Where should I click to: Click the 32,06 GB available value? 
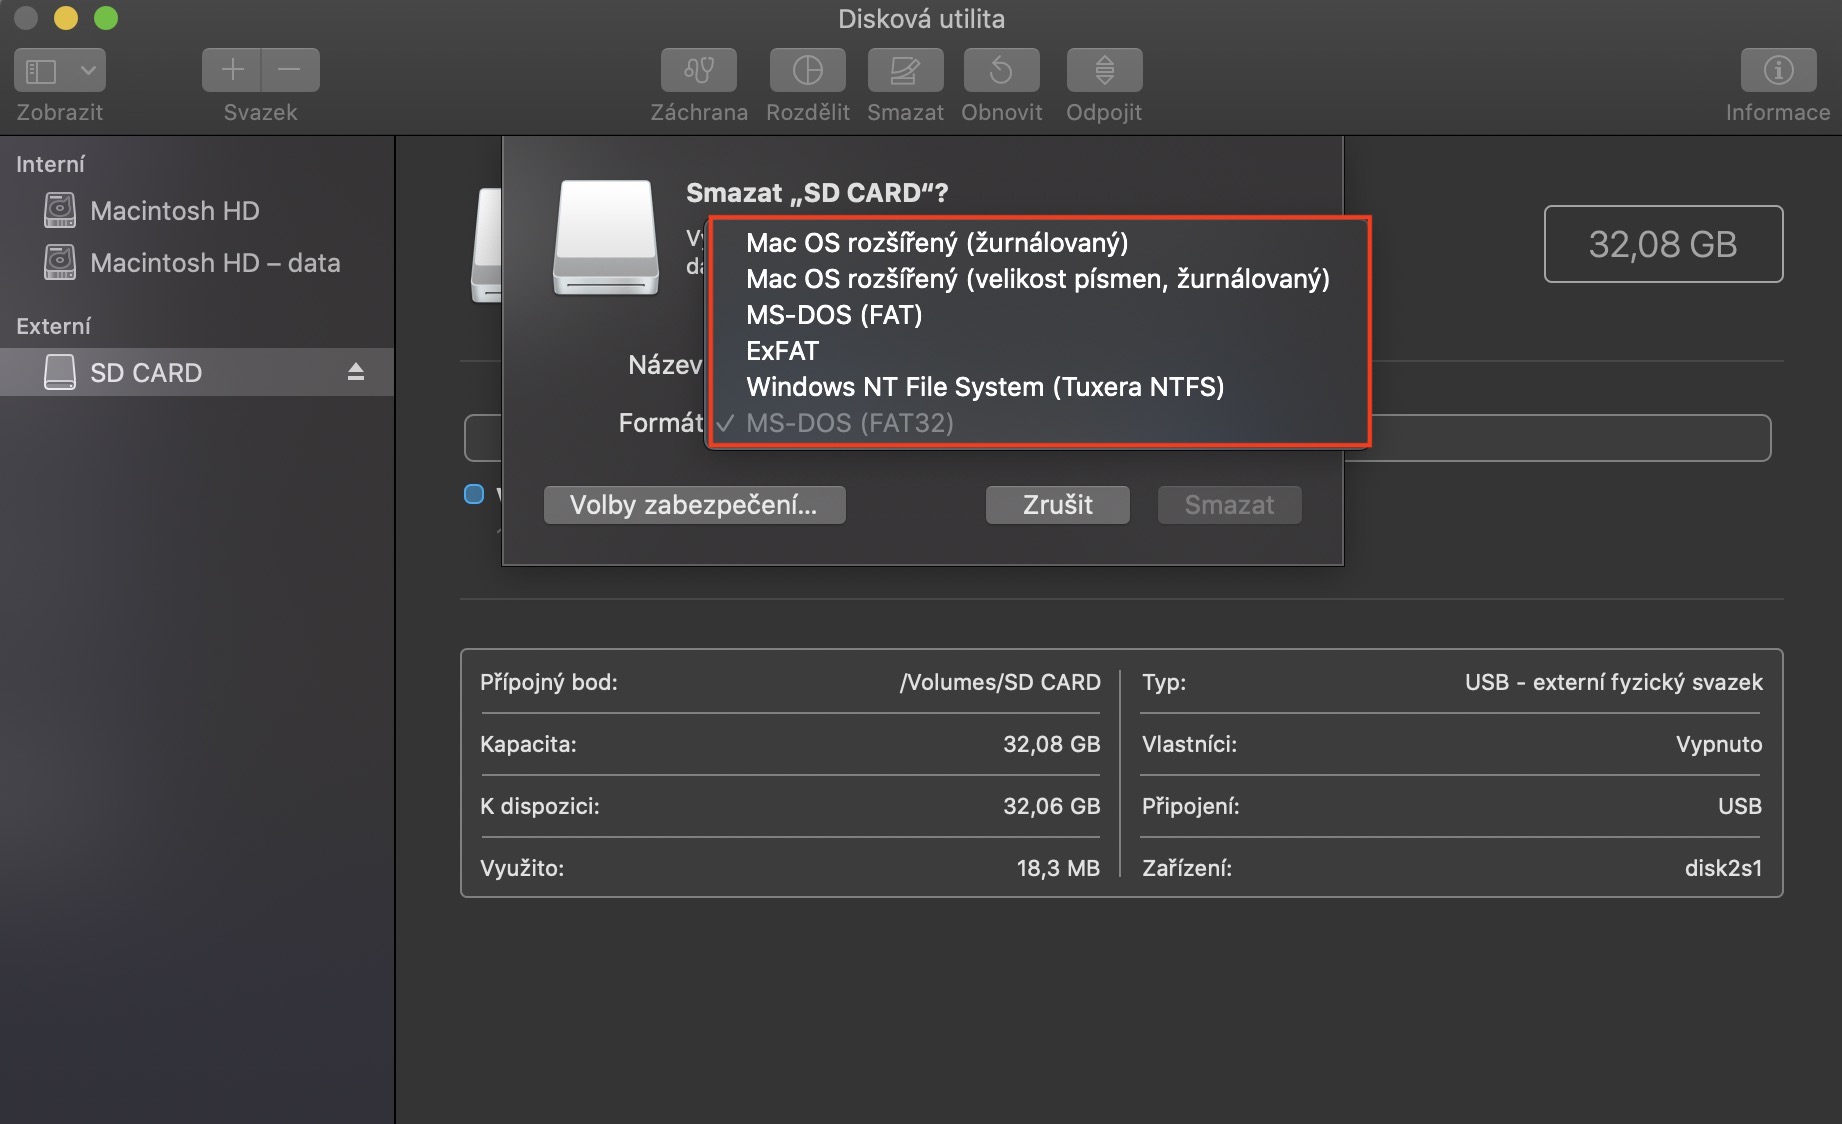pyautogui.click(x=1051, y=806)
